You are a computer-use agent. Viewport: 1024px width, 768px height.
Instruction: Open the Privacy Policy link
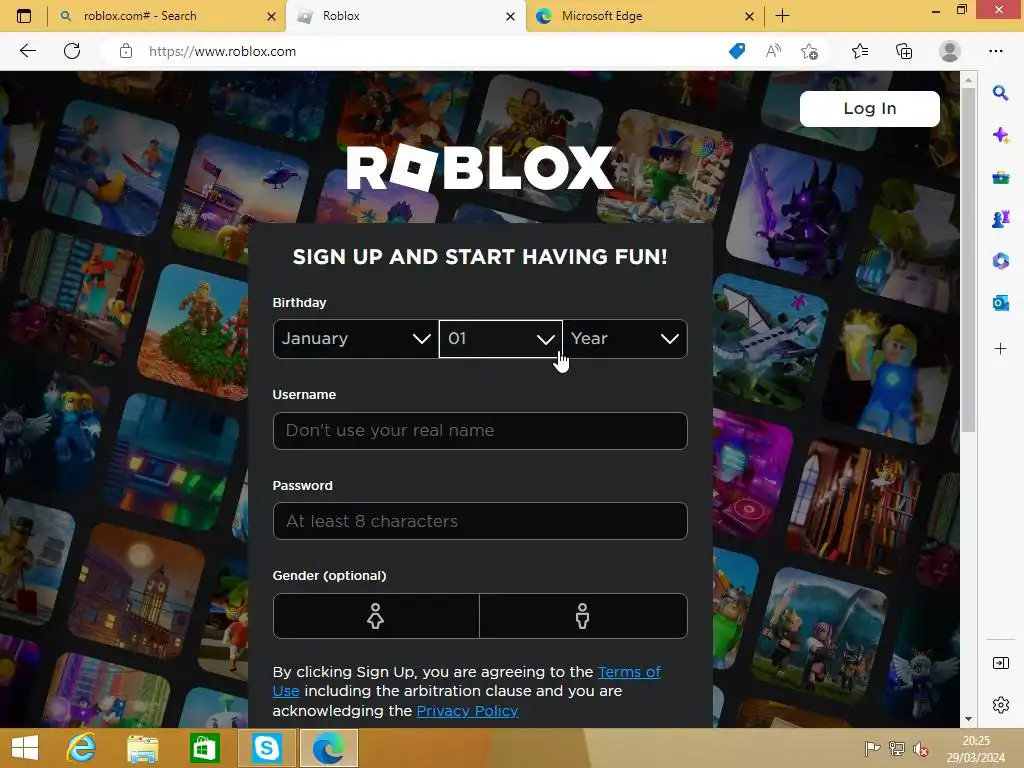tap(468, 711)
